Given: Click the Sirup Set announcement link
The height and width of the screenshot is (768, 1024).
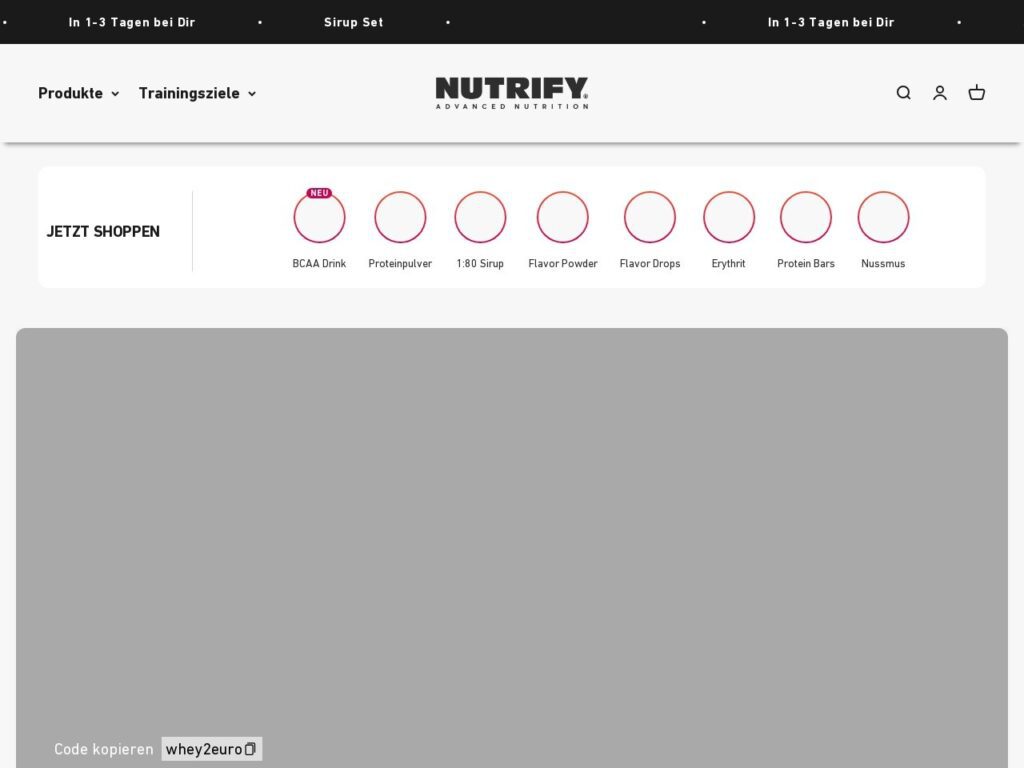Looking at the screenshot, I should click(353, 22).
